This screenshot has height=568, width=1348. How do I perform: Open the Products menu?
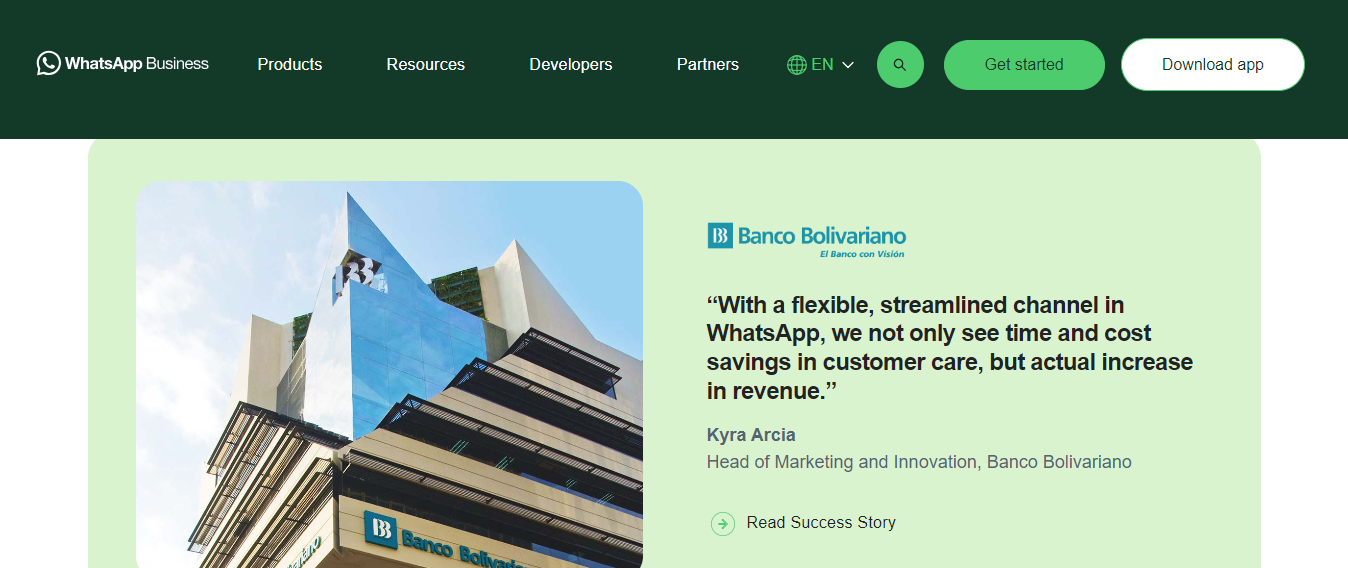tap(290, 64)
